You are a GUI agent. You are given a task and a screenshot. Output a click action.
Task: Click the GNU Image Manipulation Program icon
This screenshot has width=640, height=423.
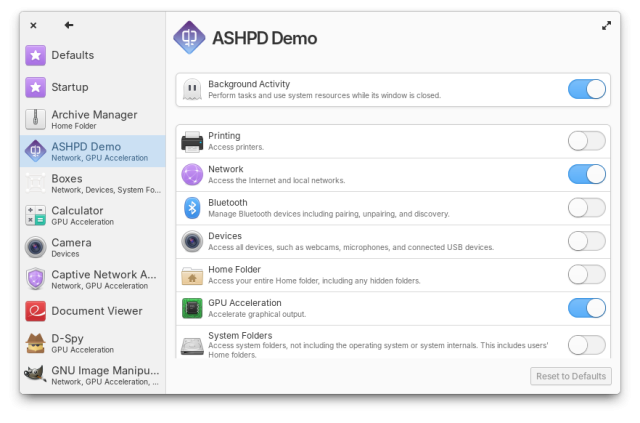click(x=35, y=374)
